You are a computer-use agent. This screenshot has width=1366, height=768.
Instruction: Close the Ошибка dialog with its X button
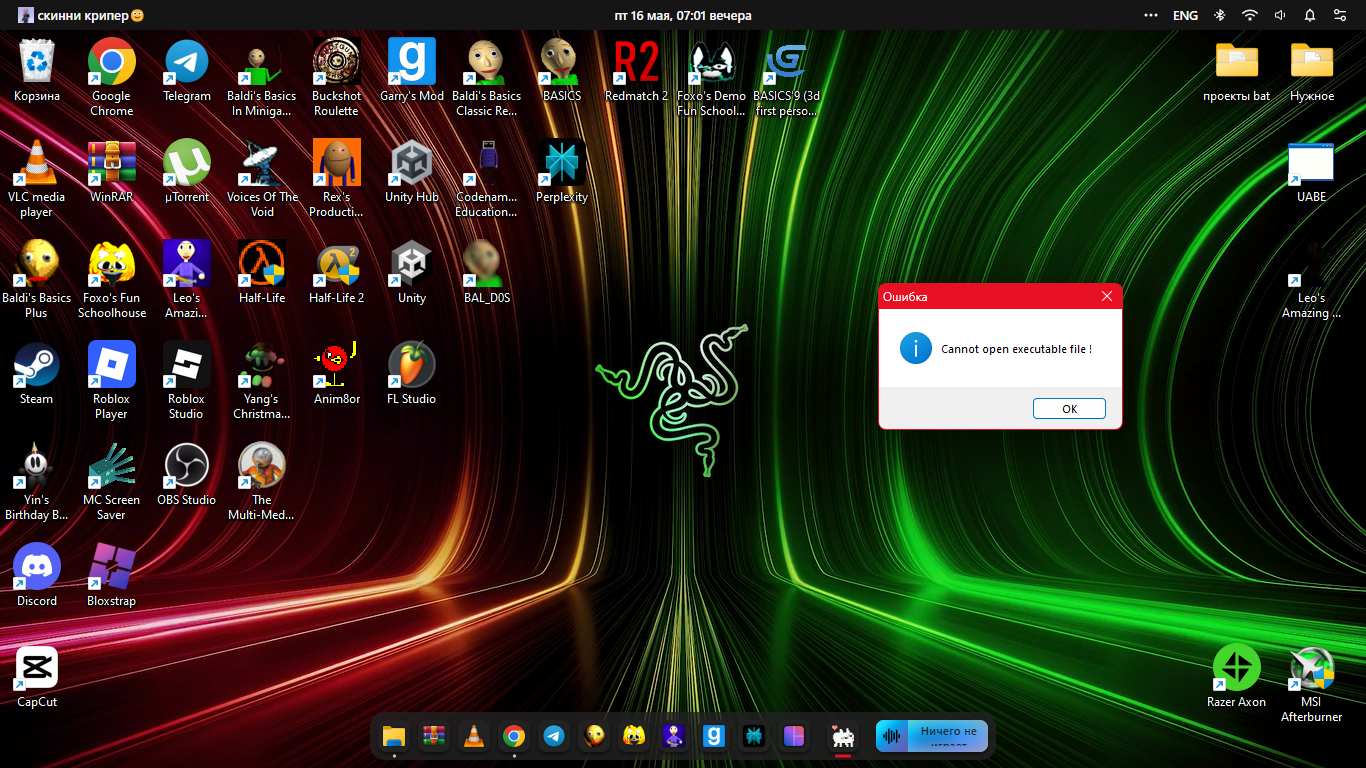click(1106, 296)
